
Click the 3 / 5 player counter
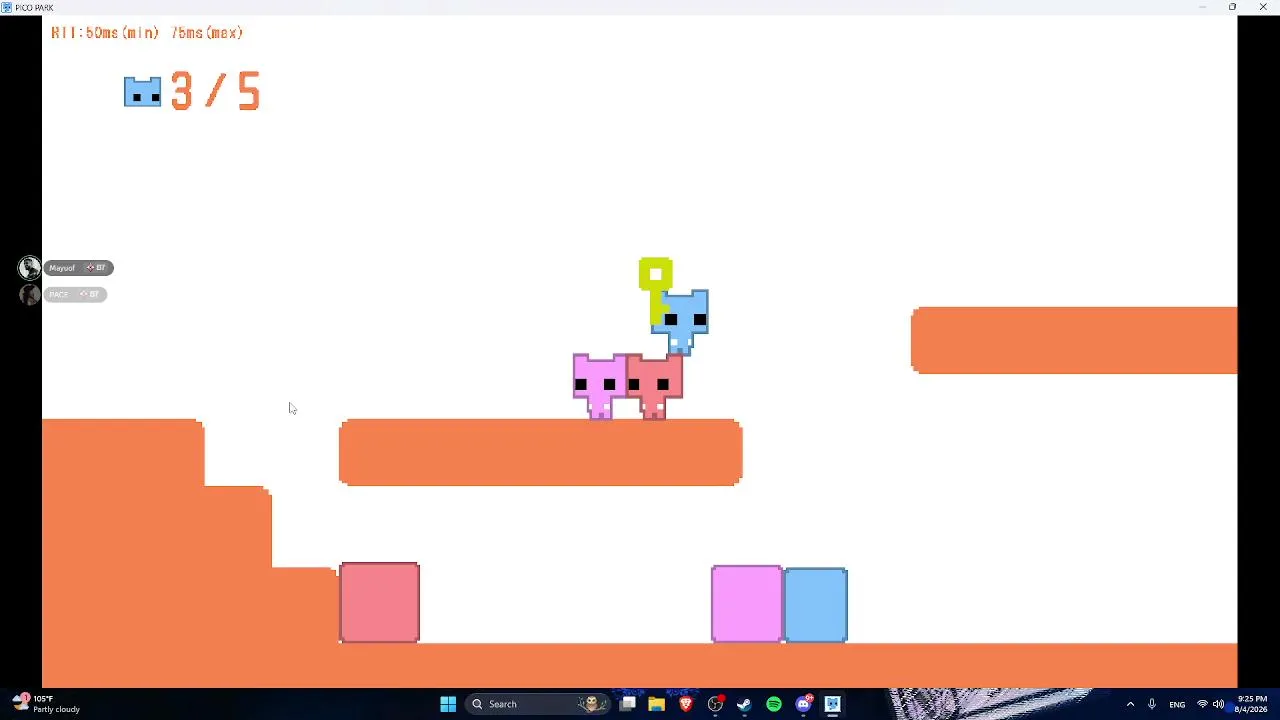(216, 91)
